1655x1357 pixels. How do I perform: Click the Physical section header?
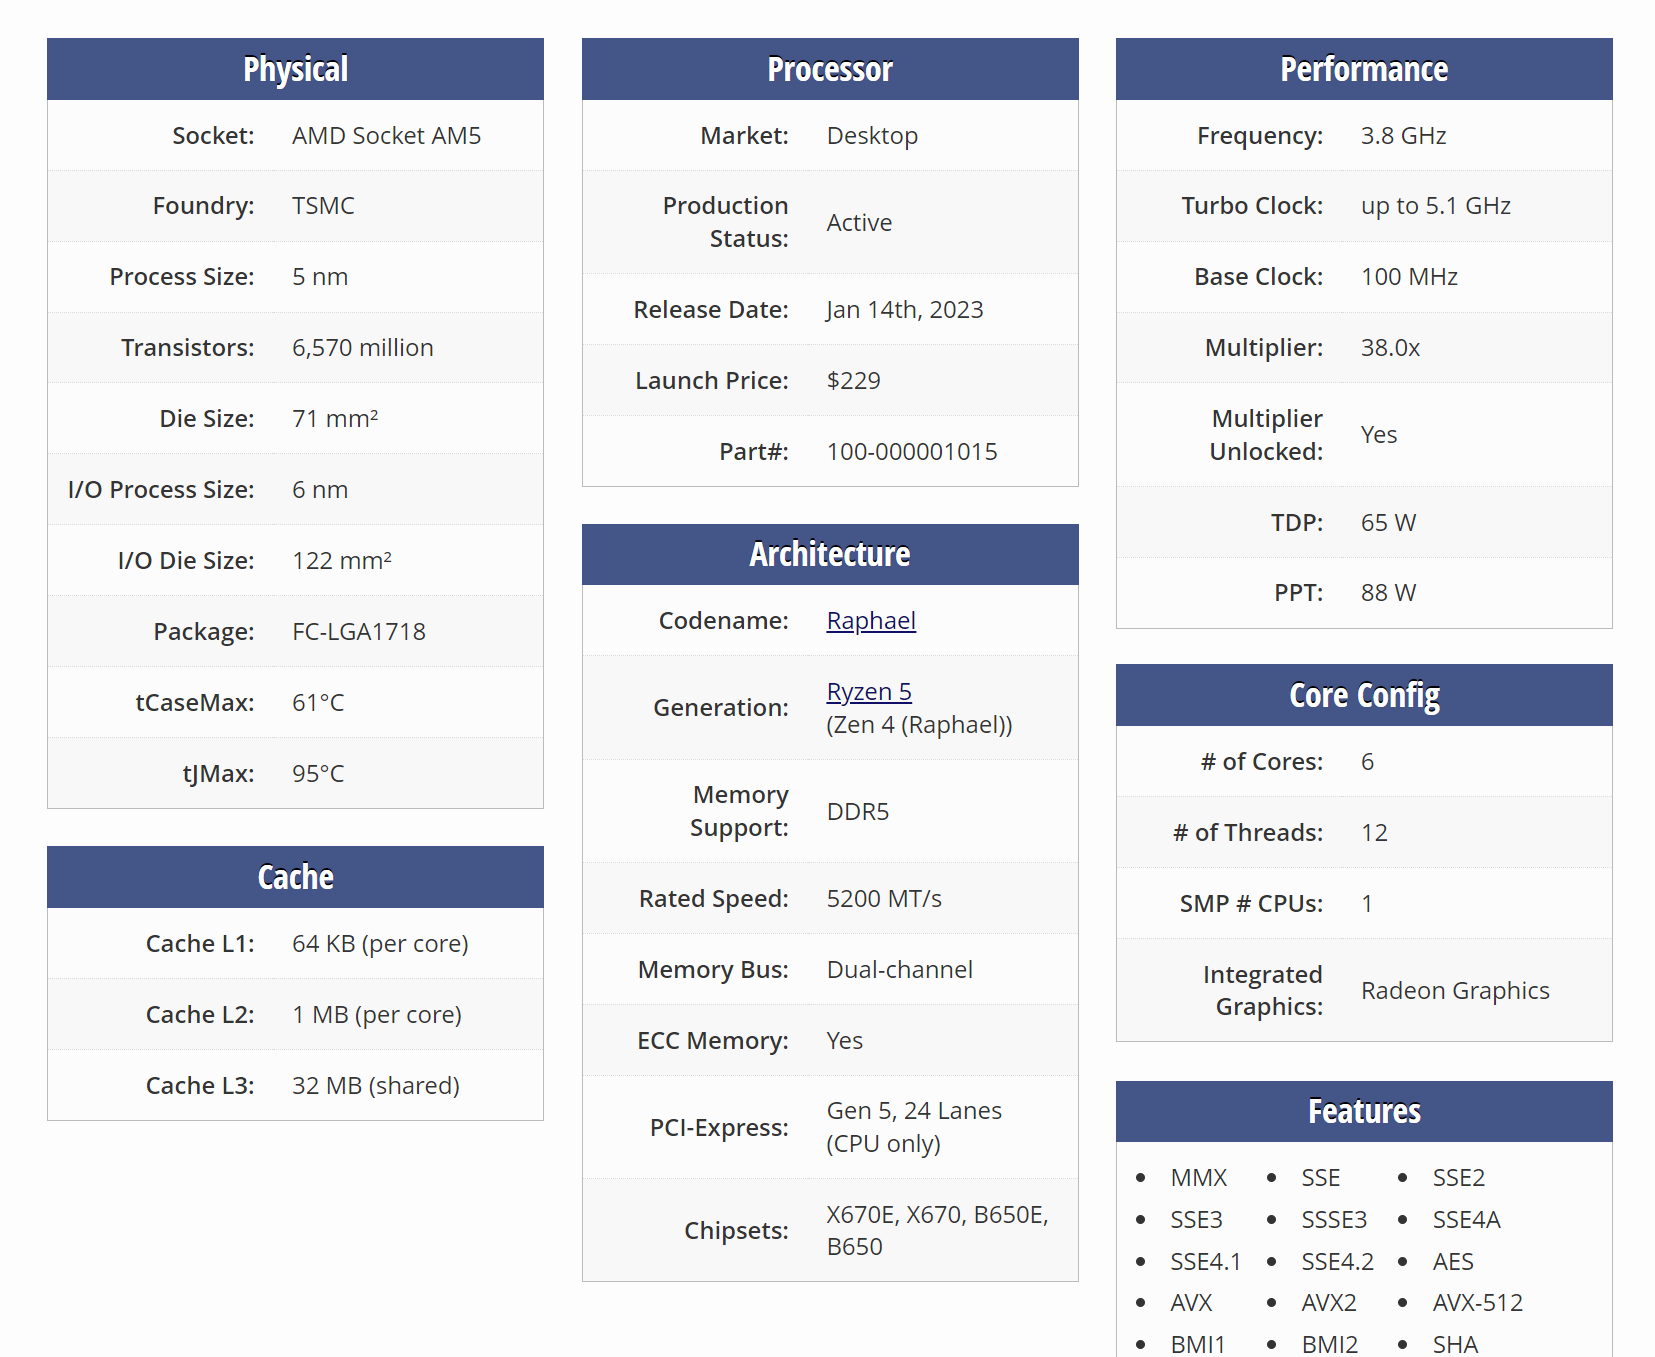[295, 69]
